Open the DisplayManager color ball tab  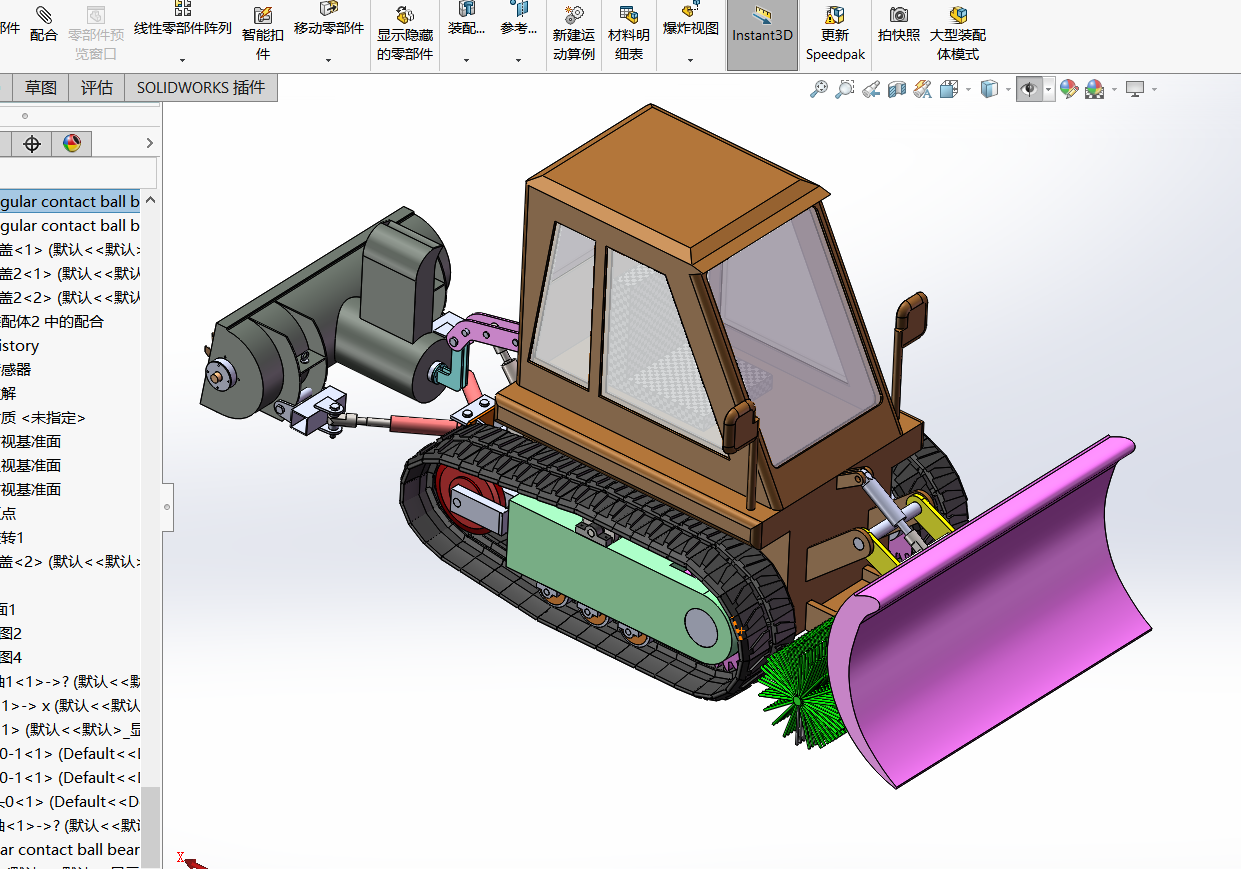(x=72, y=144)
